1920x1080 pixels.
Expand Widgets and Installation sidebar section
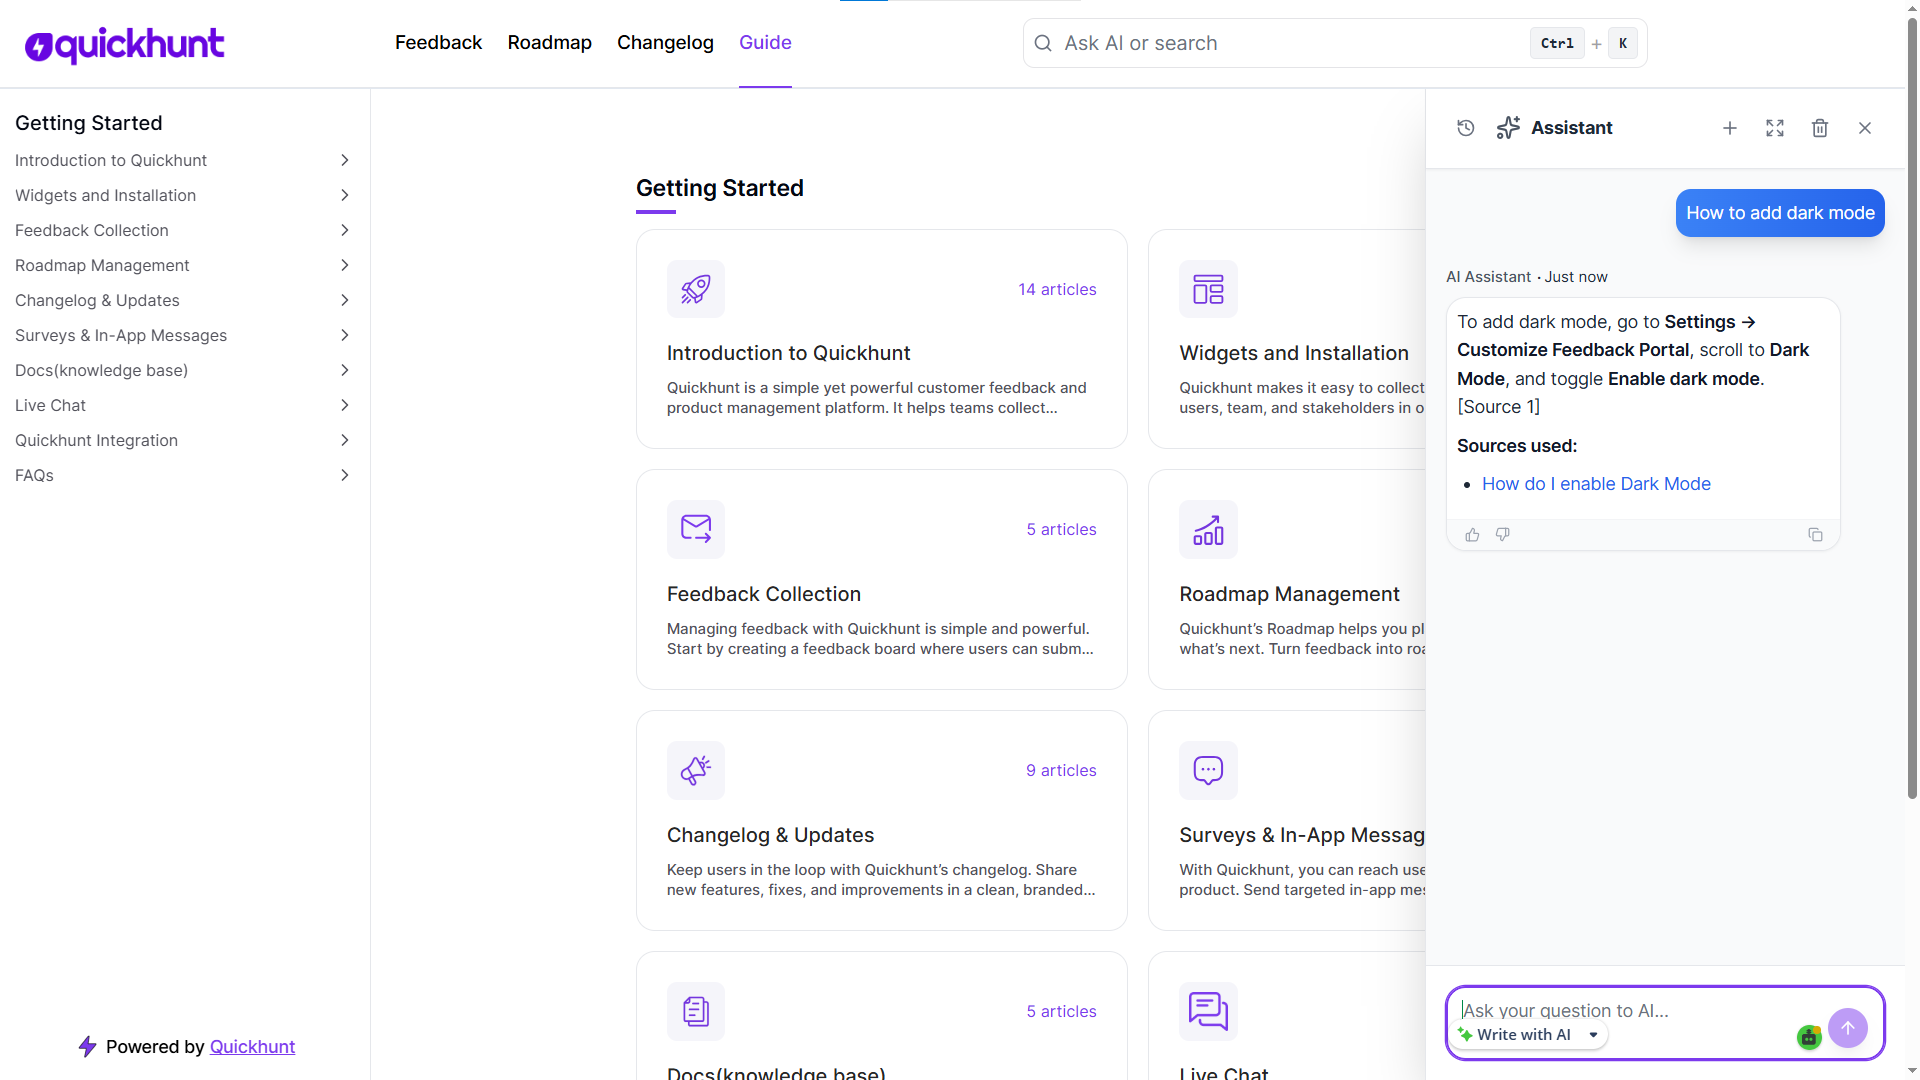coord(345,195)
